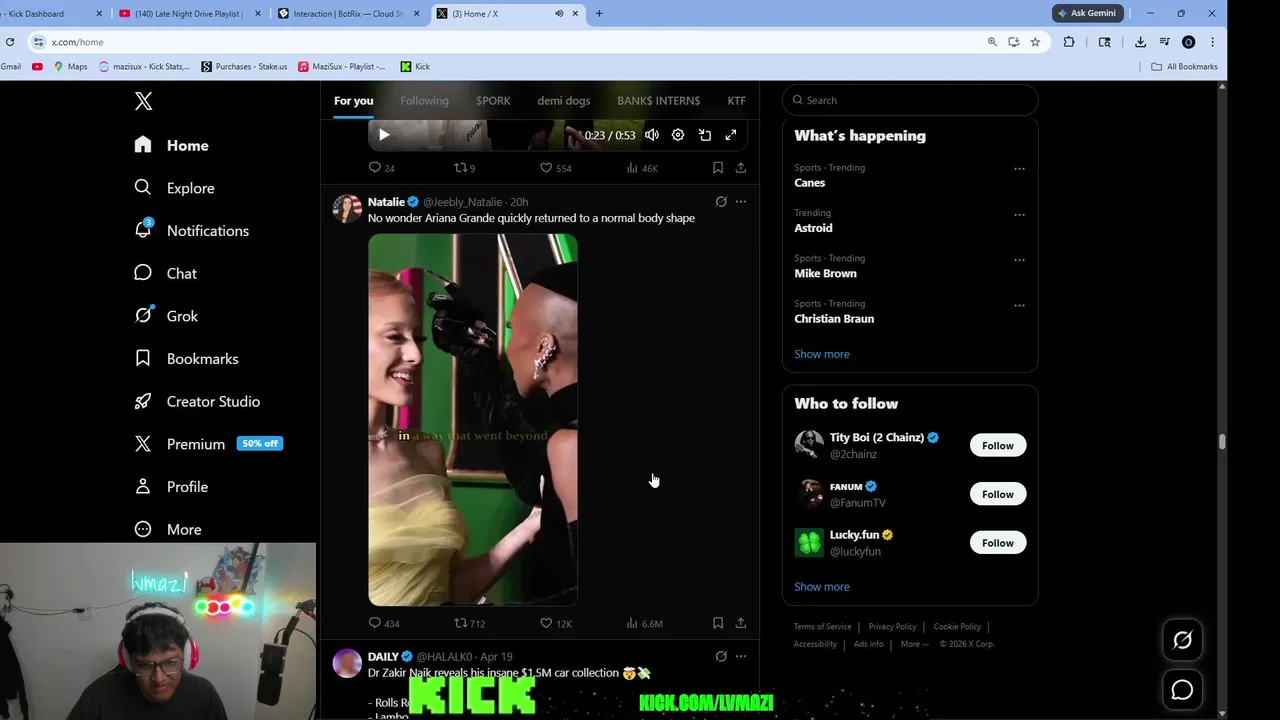The image size is (1280, 720).
Task: Like the post with 554 likes
Action: click(556, 168)
